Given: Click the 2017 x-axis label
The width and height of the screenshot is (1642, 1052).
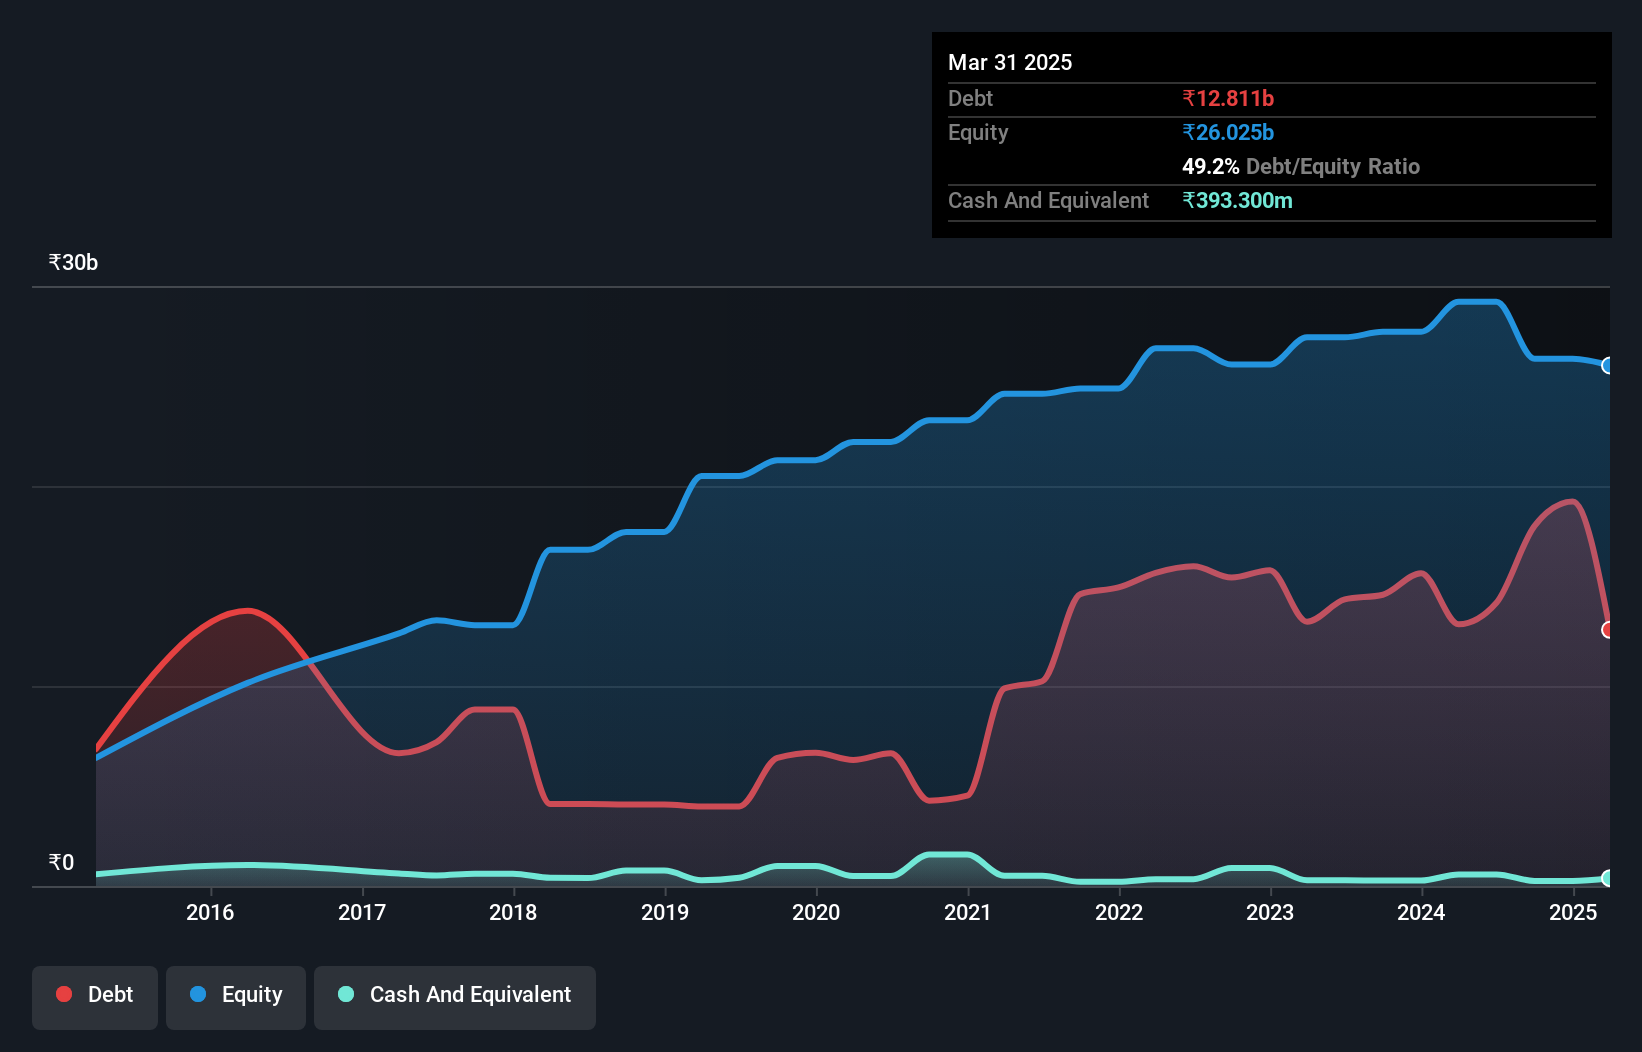Looking at the screenshot, I should [362, 912].
